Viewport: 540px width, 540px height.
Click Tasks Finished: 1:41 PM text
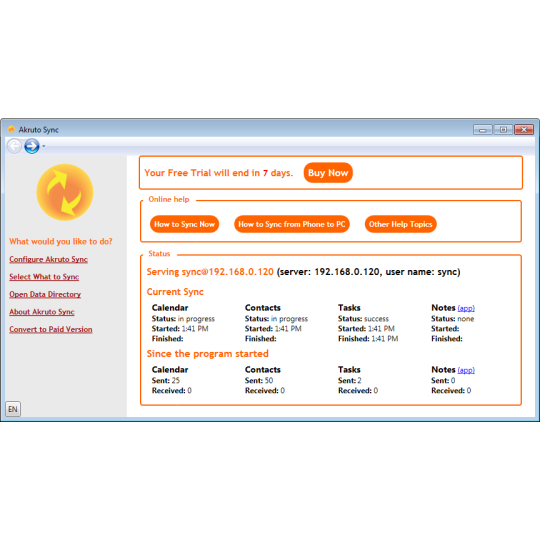(368, 339)
